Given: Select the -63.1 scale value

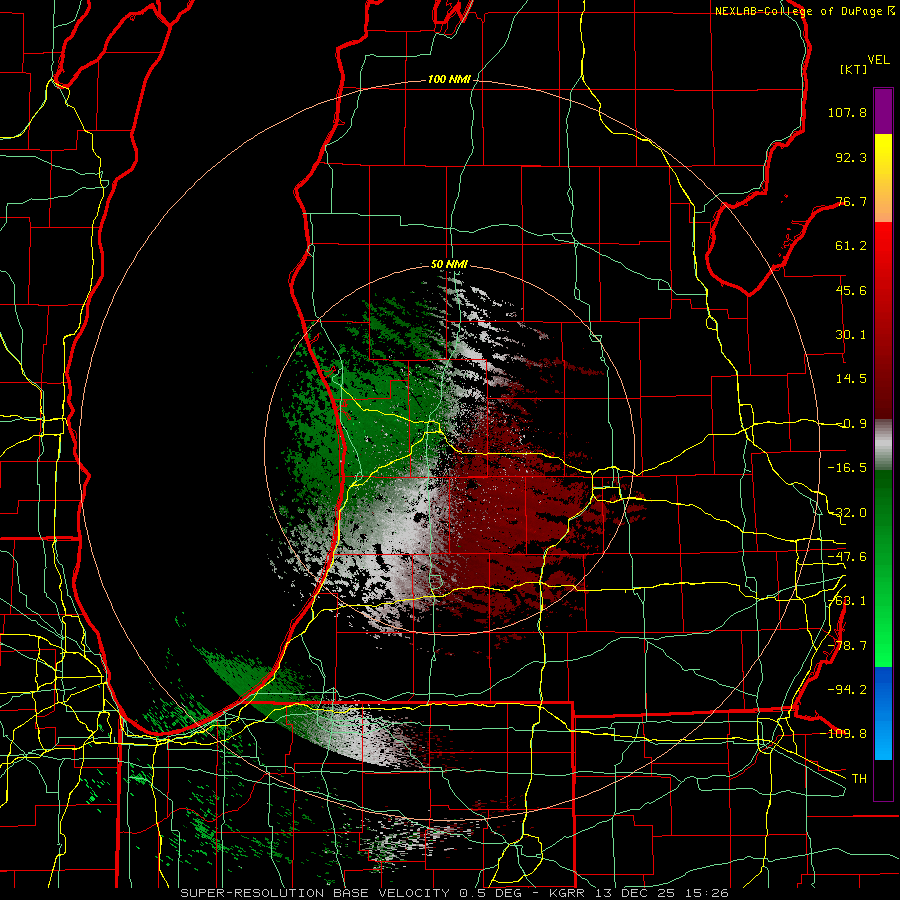Looking at the screenshot, I should point(847,601).
